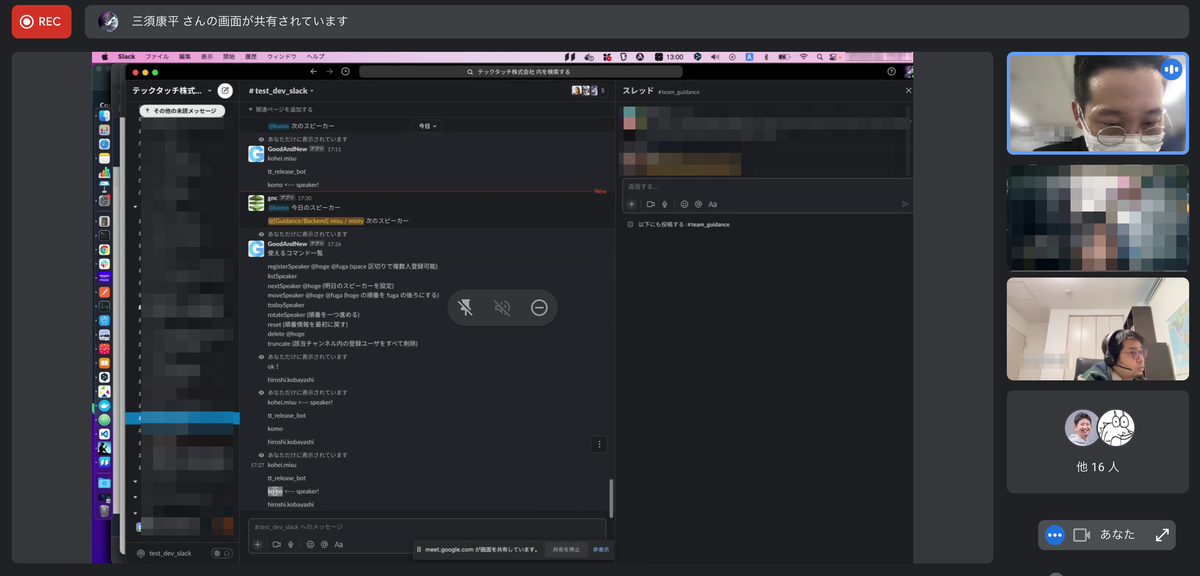Click the GoodAndNew sender name at 17:11
The width and height of the screenshot is (1200, 576).
click(x=288, y=149)
